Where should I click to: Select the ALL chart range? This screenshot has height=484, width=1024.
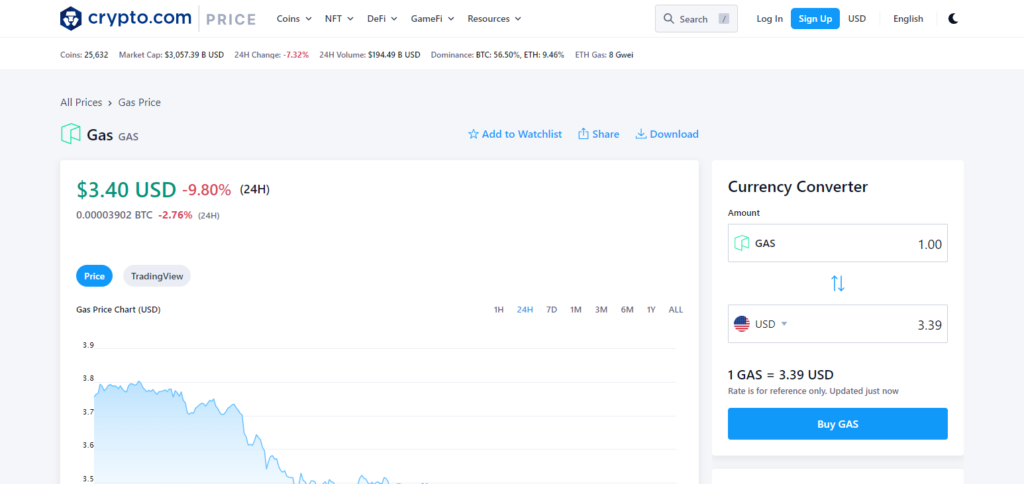pyautogui.click(x=675, y=310)
